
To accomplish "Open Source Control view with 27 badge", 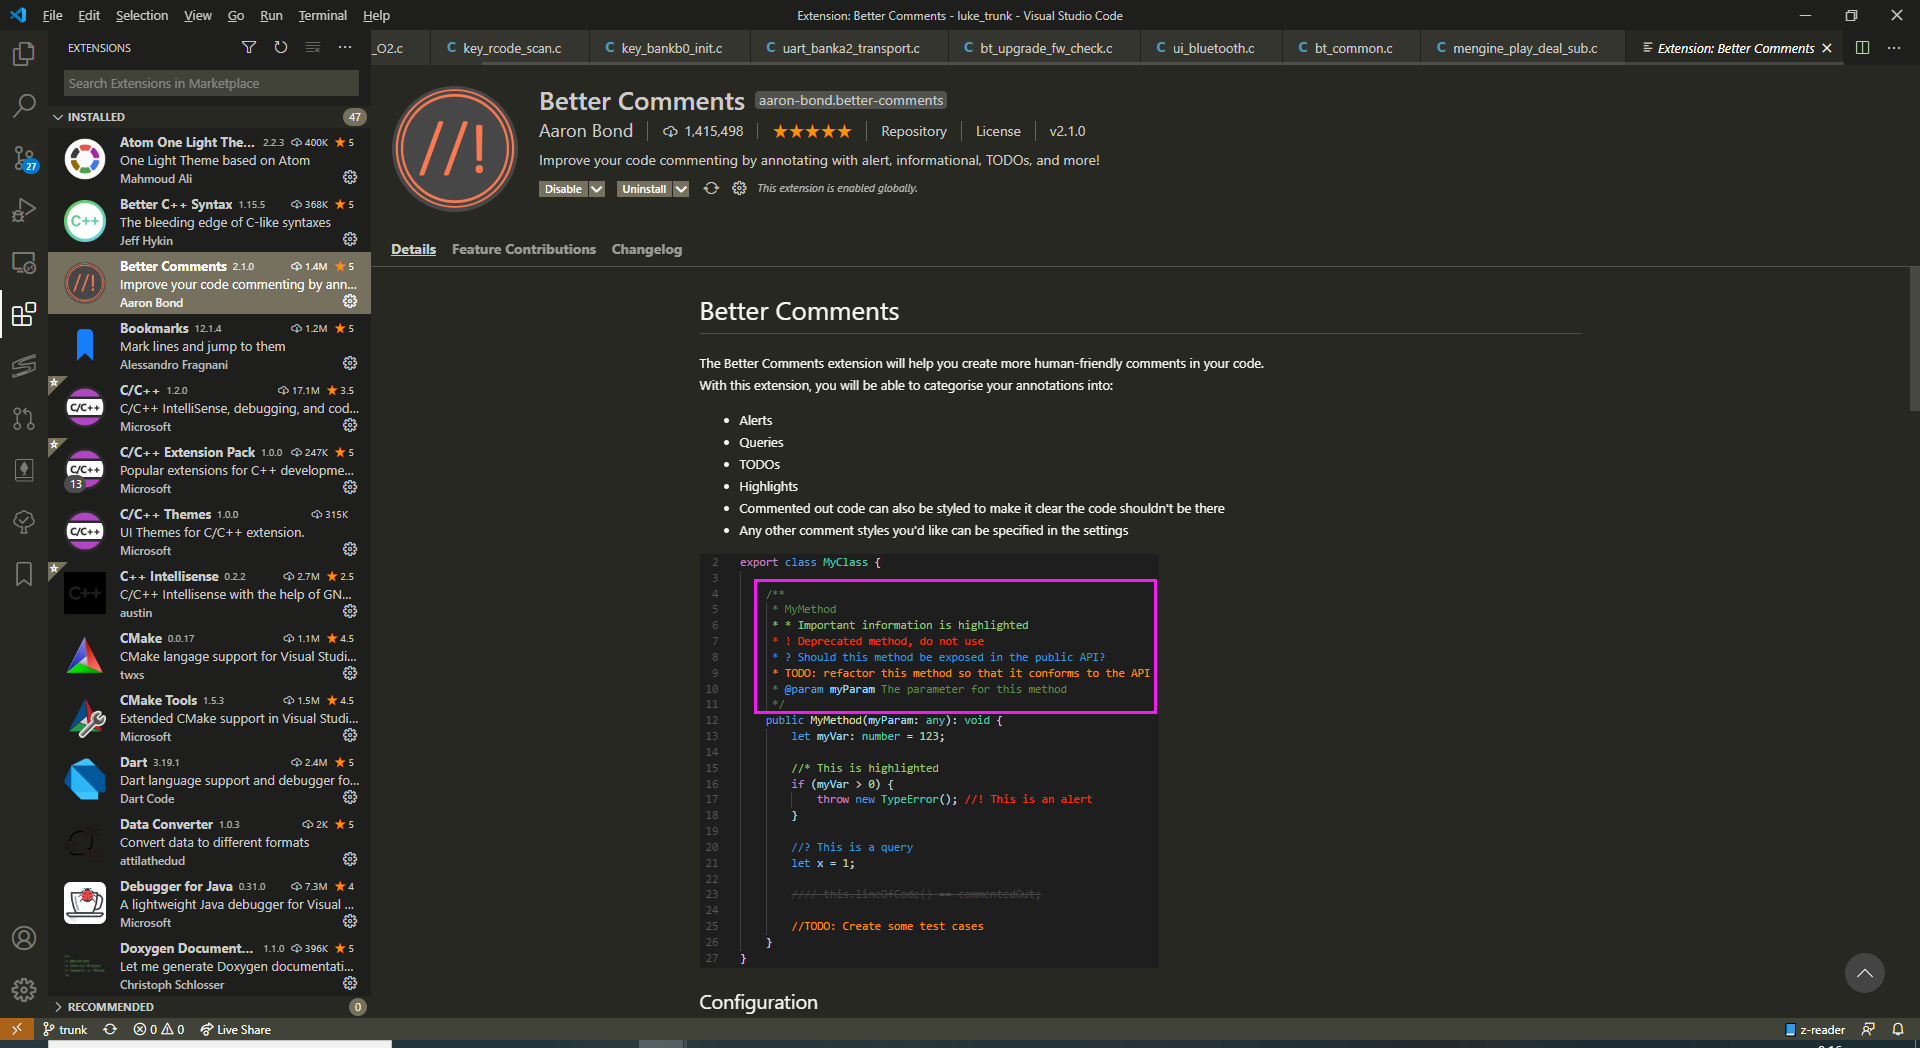I will click(24, 158).
